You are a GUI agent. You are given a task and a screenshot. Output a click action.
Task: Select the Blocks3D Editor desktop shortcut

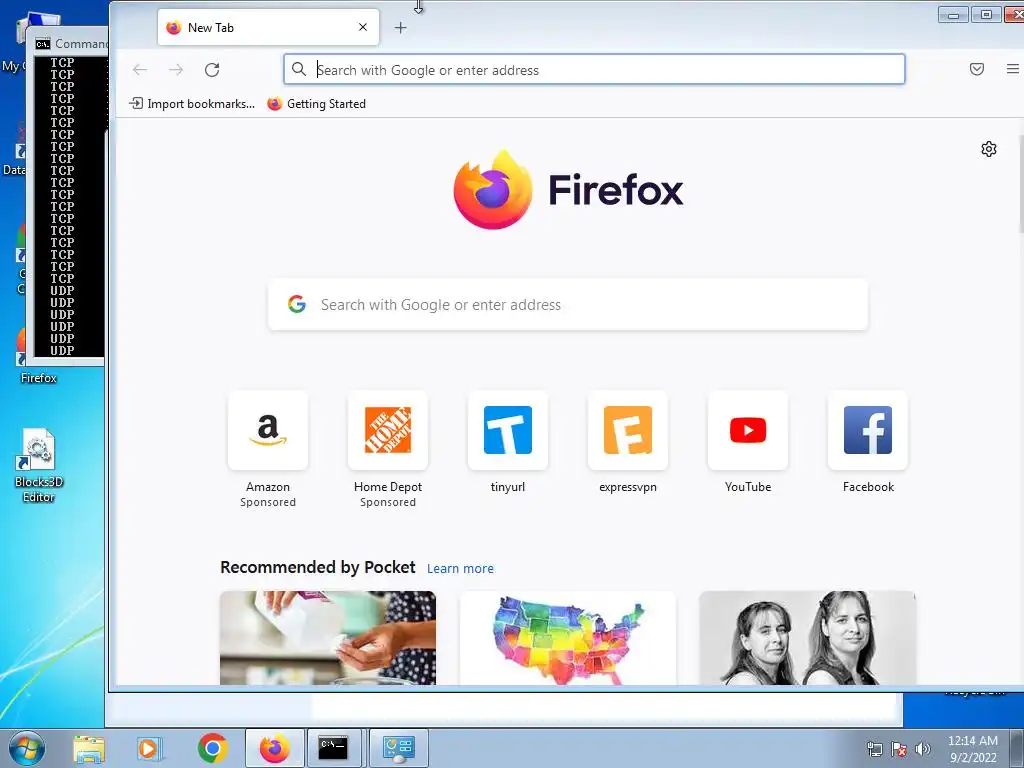[x=39, y=466]
